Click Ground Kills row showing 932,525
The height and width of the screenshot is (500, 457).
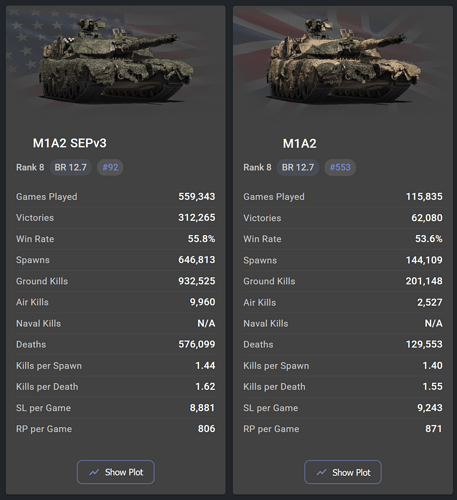(x=116, y=281)
